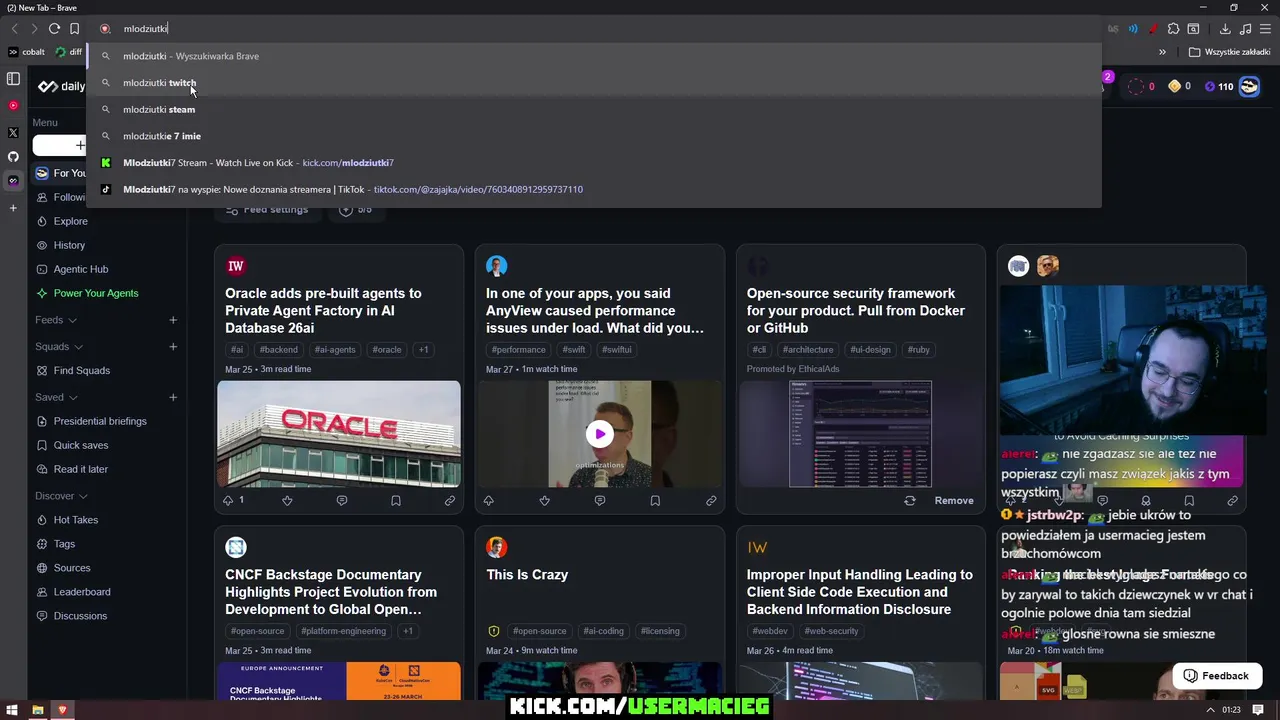Play the AnyView performance video thumbnail

coord(600,434)
